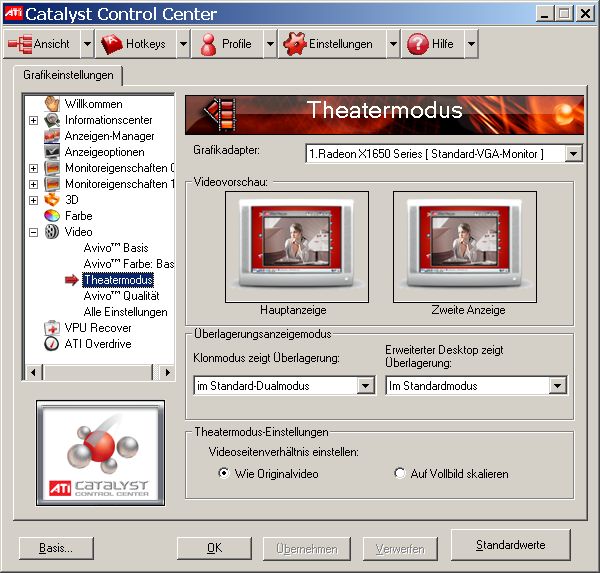Image resolution: width=600 pixels, height=573 pixels.
Task: Click the Basis... button
Action: pyautogui.click(x=56, y=548)
